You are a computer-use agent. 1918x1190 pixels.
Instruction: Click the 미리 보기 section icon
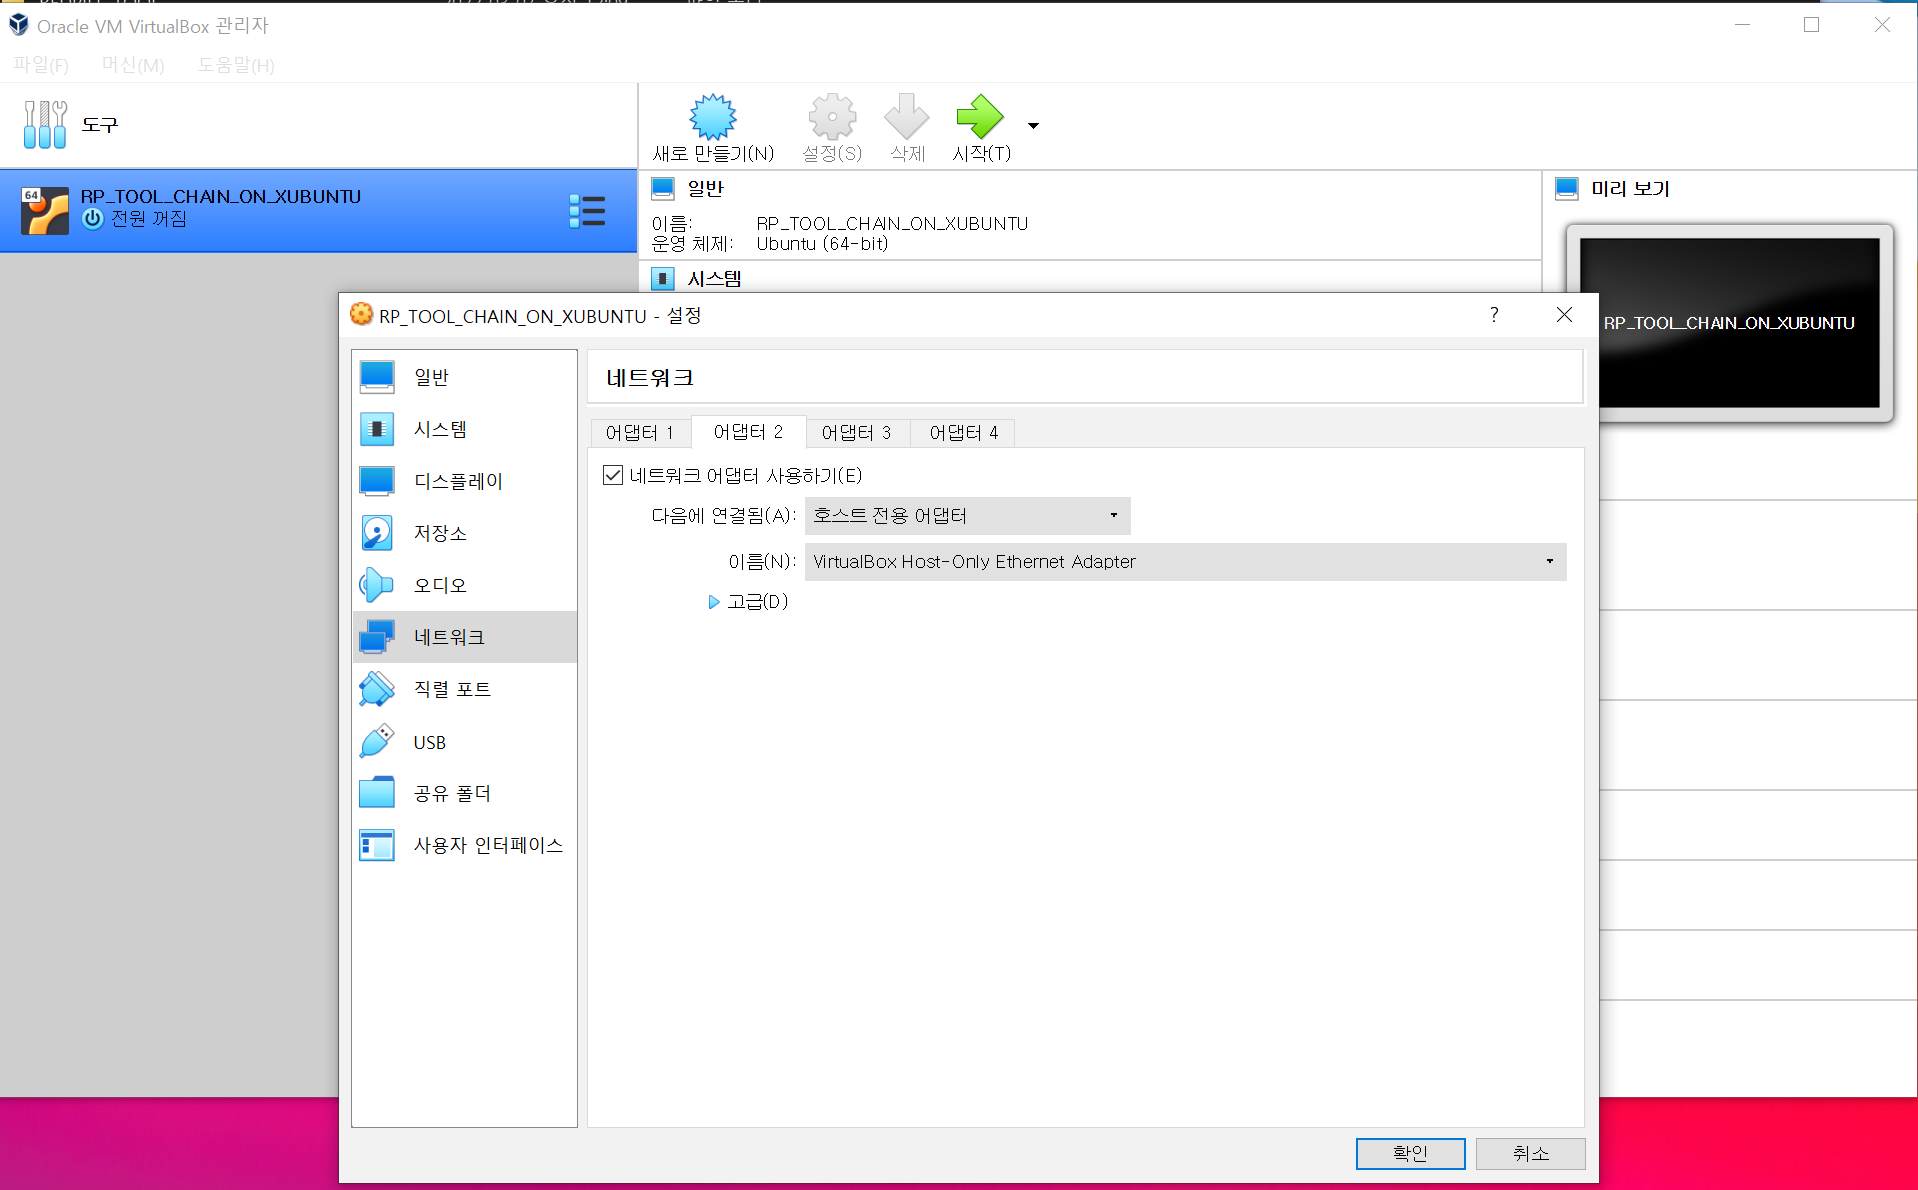click(1567, 188)
